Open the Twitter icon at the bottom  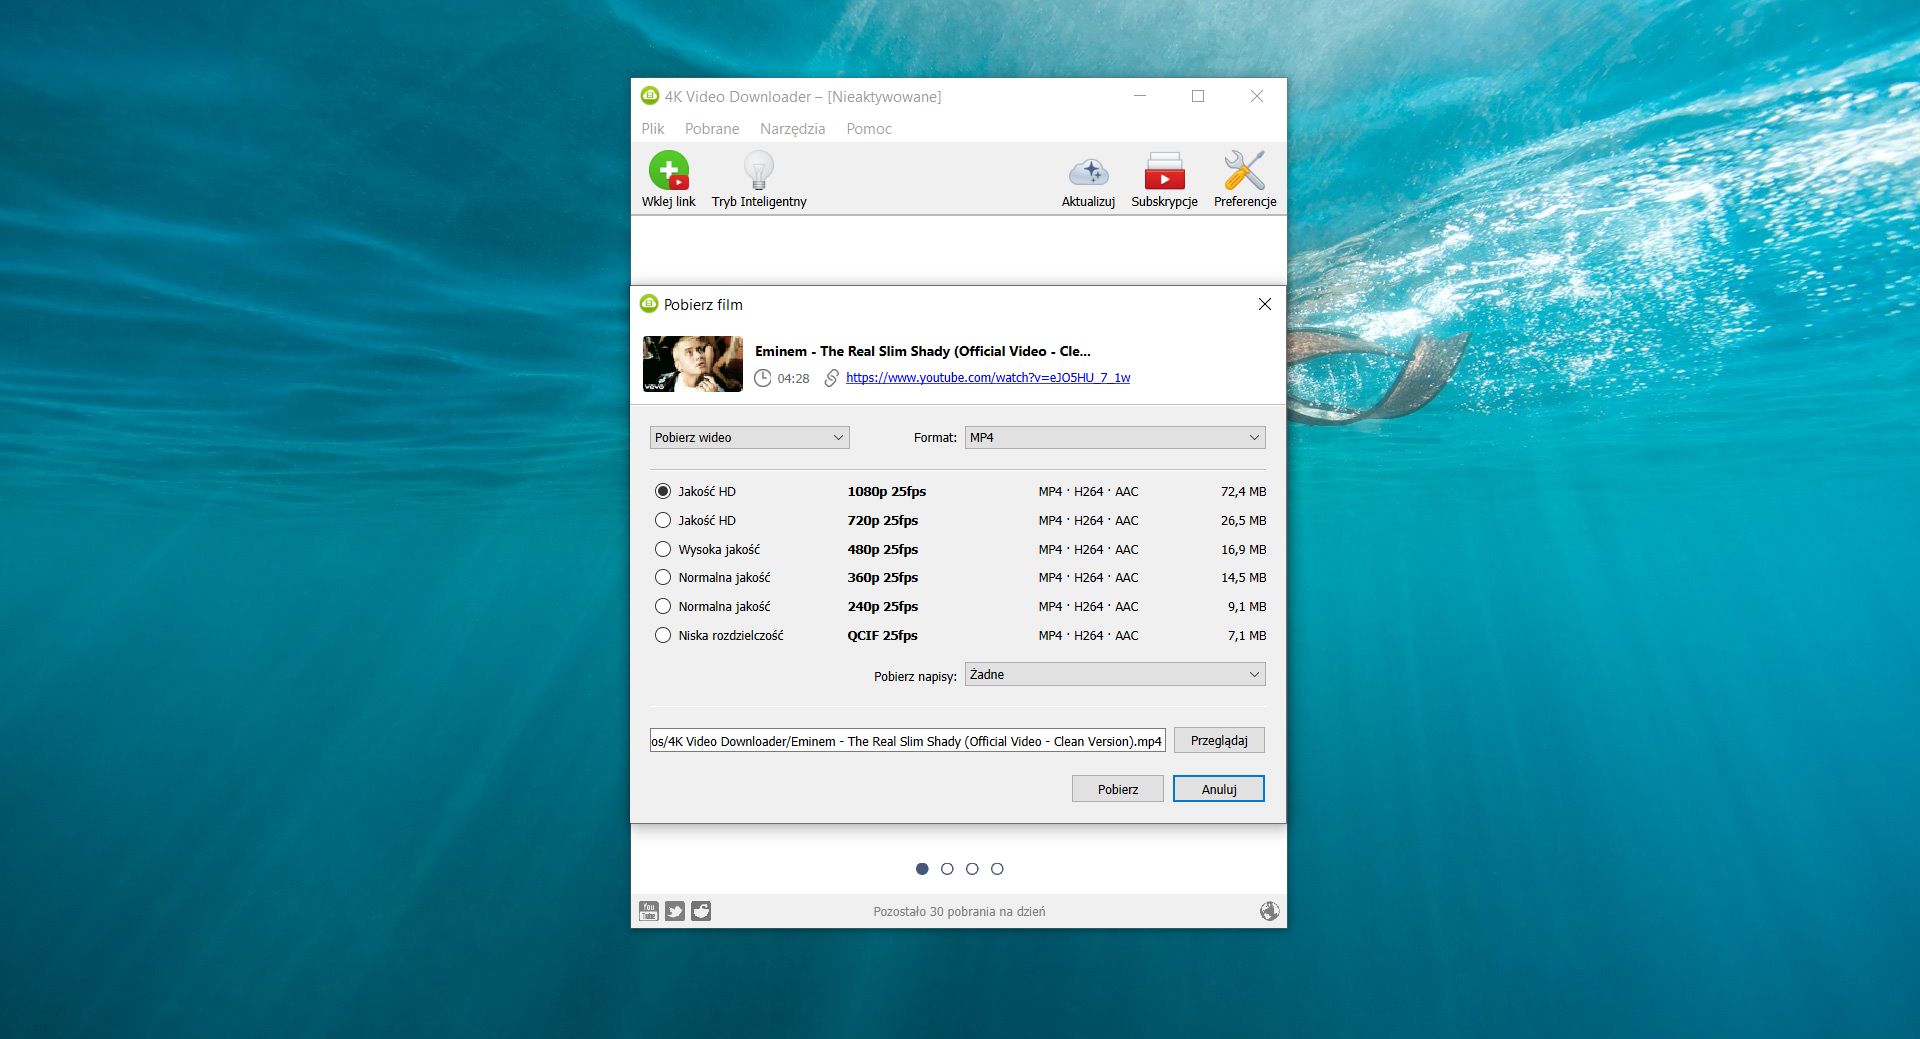(x=676, y=911)
